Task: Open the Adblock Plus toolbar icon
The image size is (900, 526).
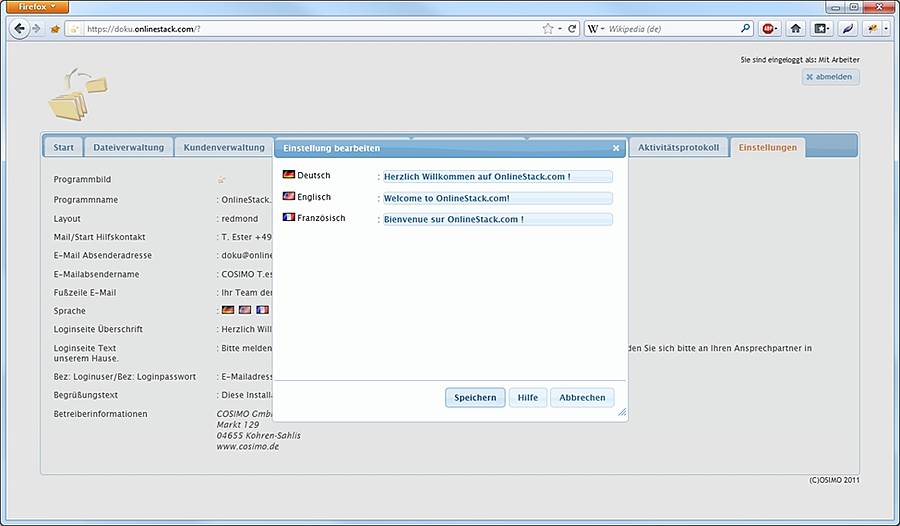Action: (769, 28)
